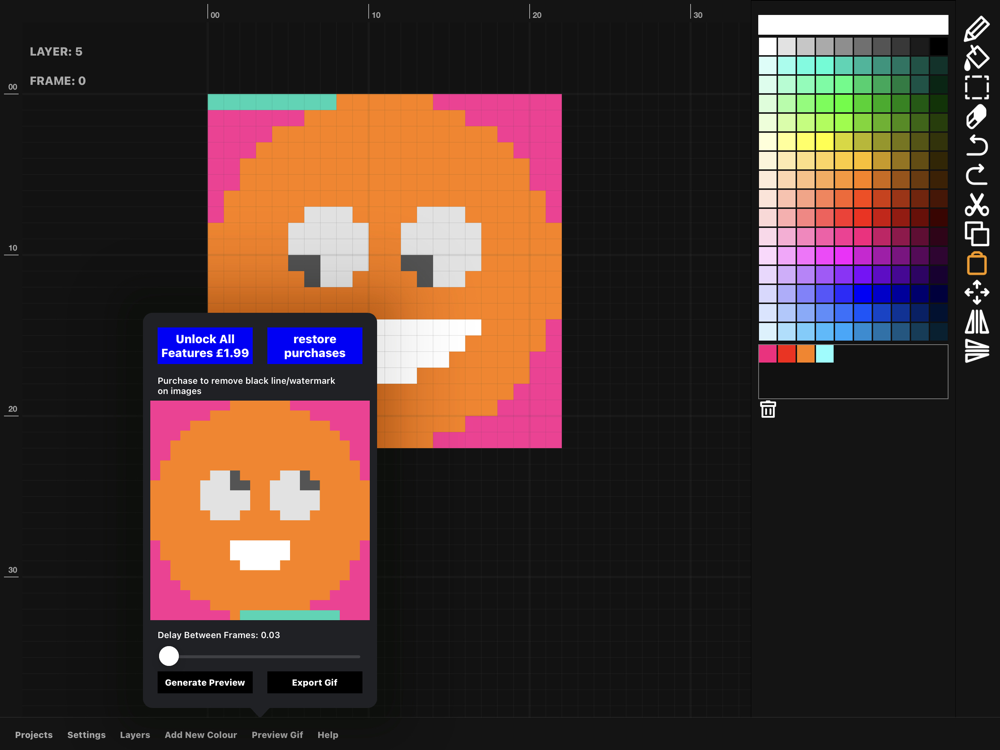Open the Layers menu
Image resolution: width=1000 pixels, height=750 pixels.
[x=135, y=735]
